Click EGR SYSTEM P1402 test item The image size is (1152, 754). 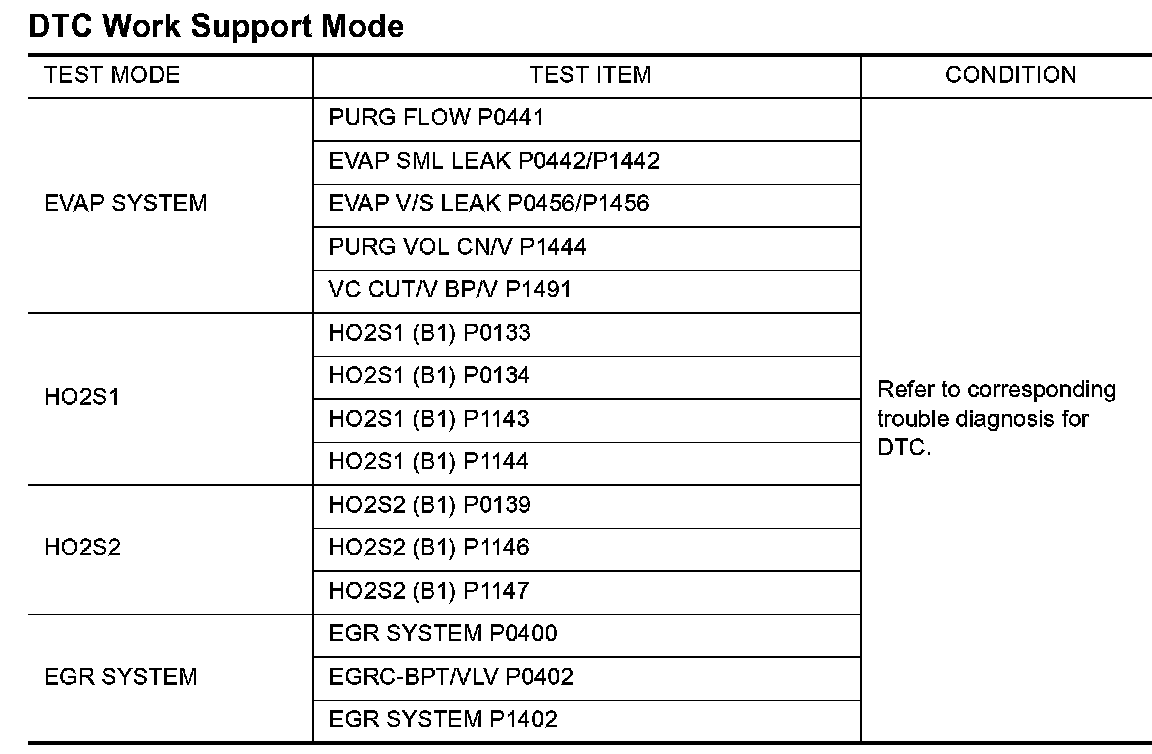point(443,719)
